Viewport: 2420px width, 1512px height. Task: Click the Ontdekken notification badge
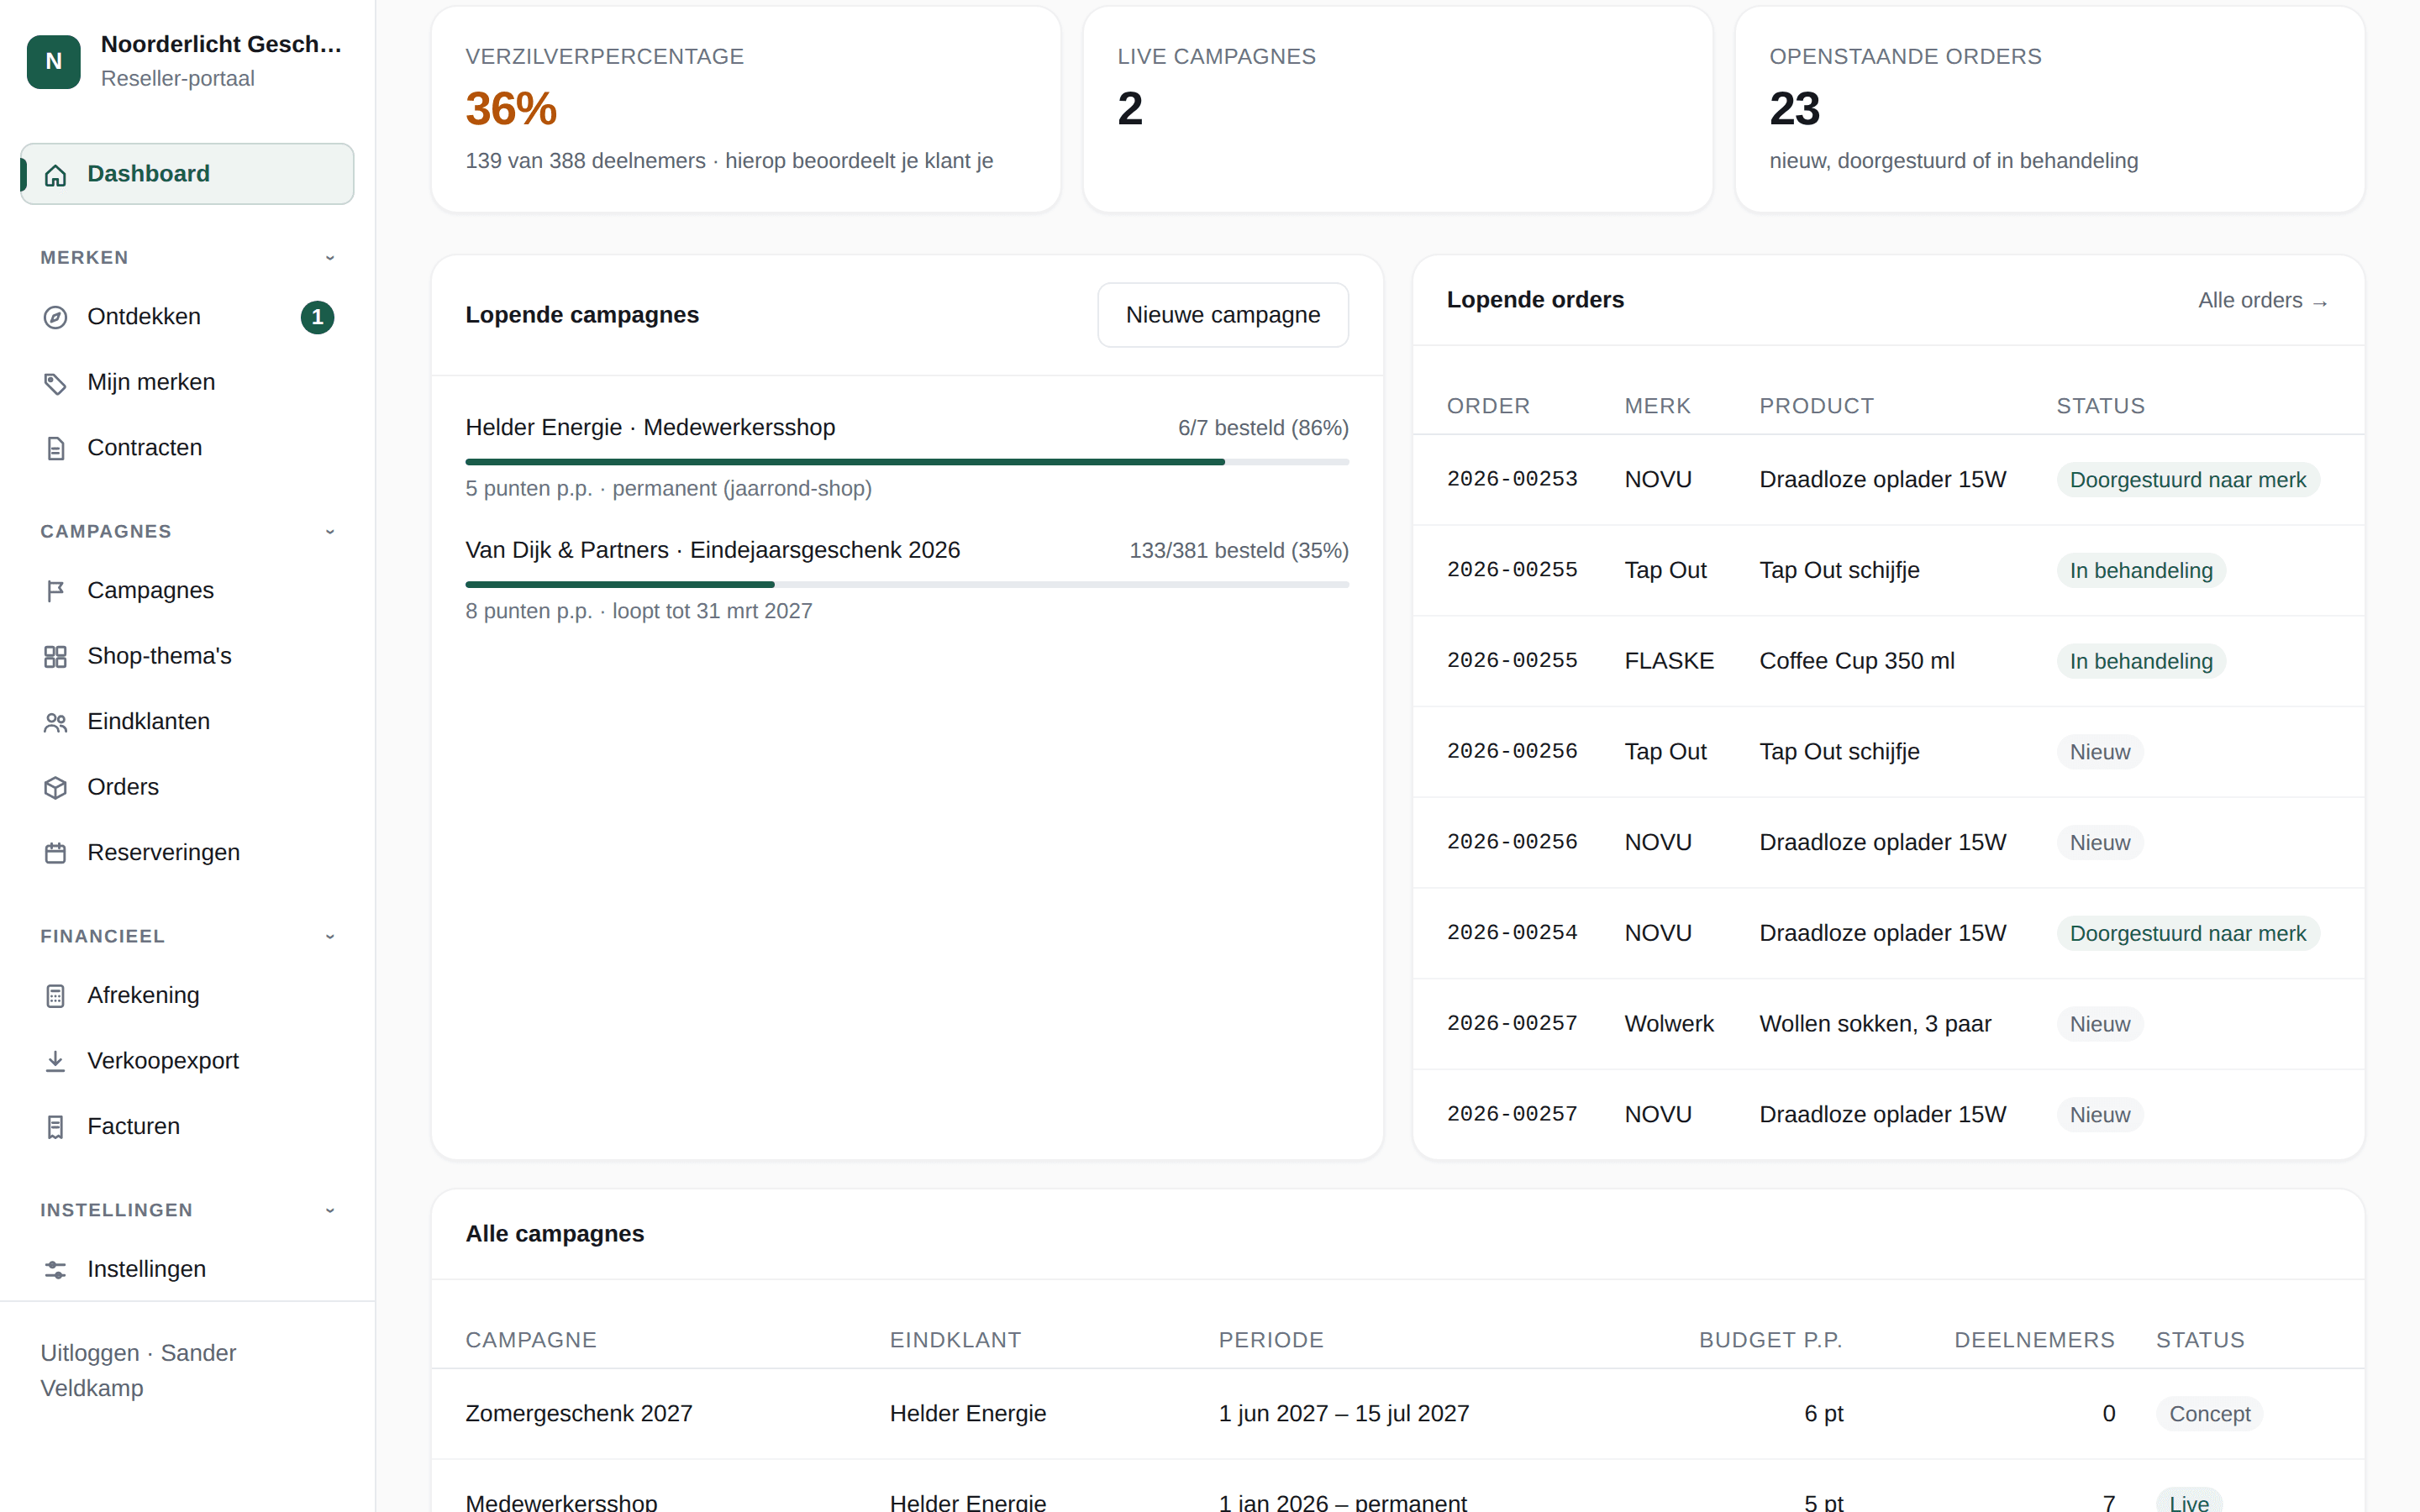[317, 317]
